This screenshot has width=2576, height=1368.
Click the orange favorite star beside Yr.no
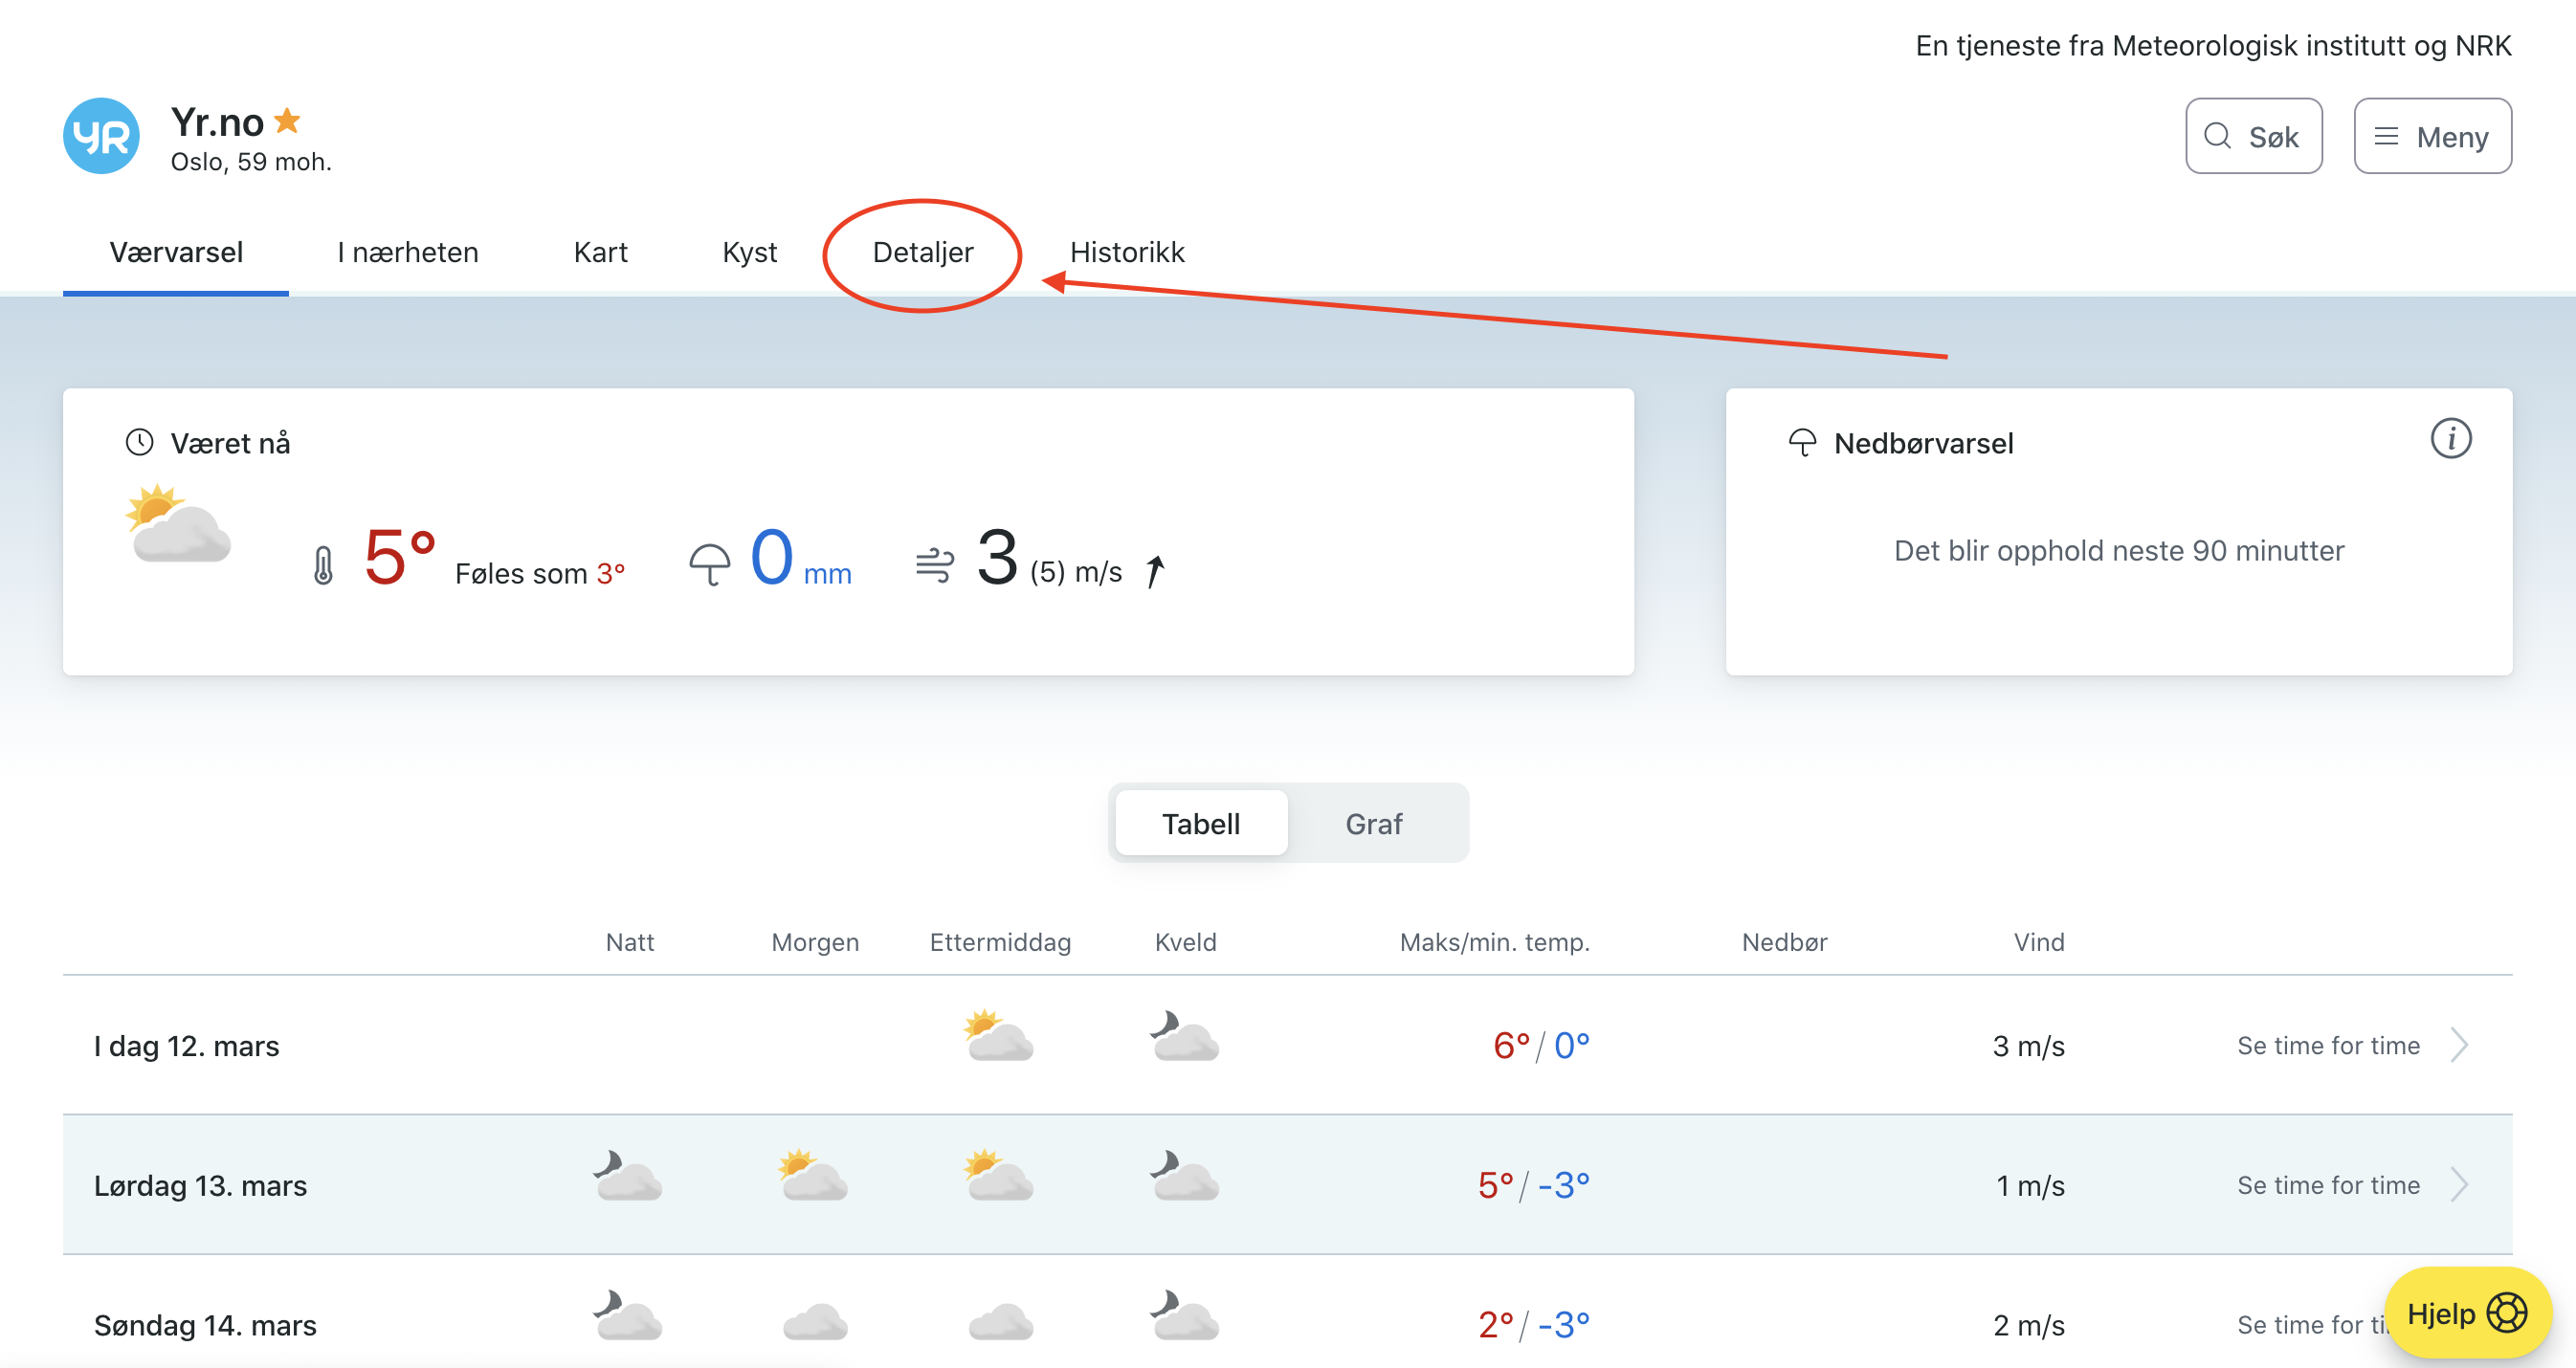288,121
